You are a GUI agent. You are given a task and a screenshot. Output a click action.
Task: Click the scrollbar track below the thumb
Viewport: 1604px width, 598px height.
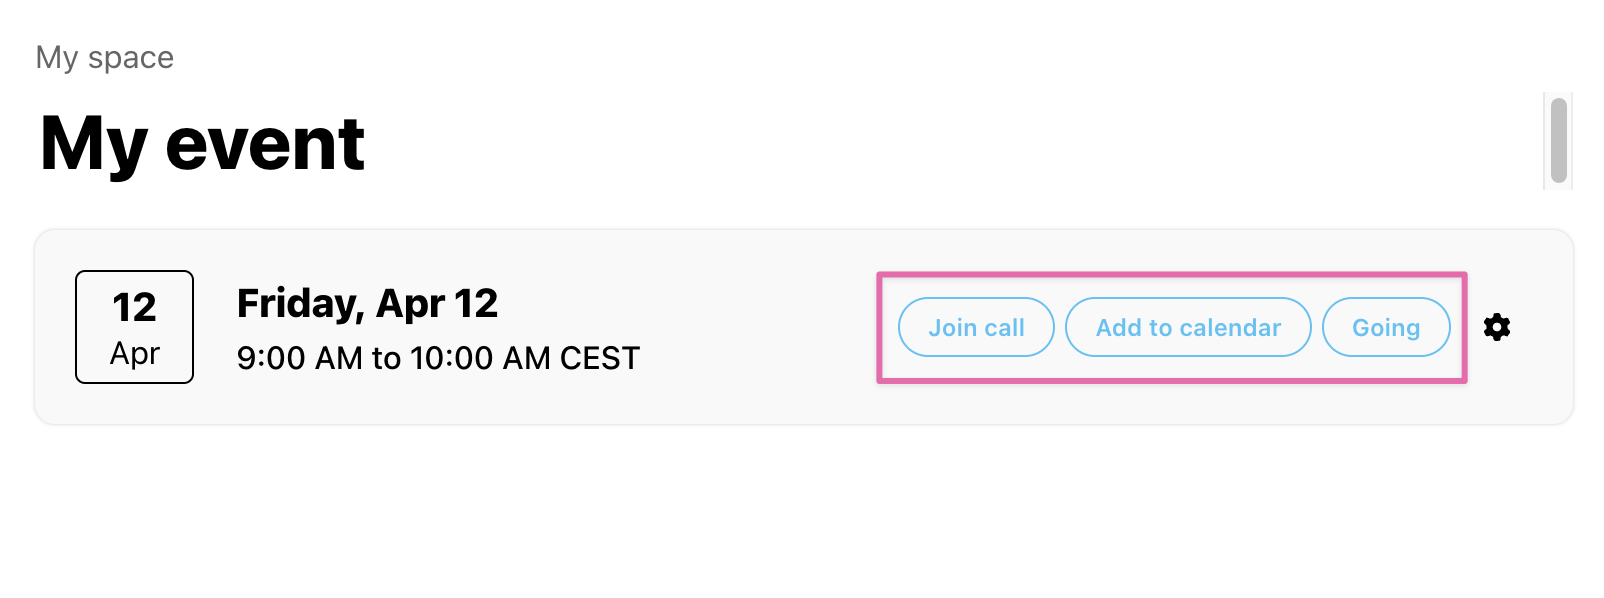click(1558, 187)
